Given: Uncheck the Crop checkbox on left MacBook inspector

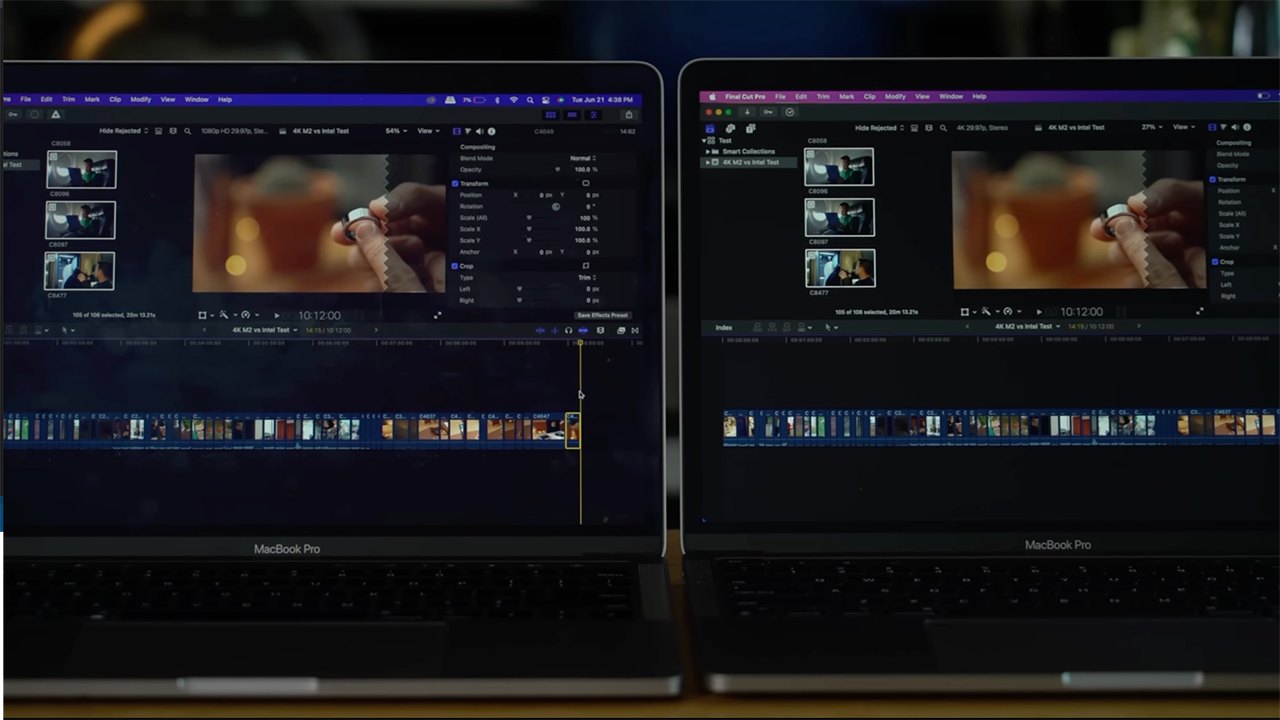Looking at the screenshot, I should (455, 266).
